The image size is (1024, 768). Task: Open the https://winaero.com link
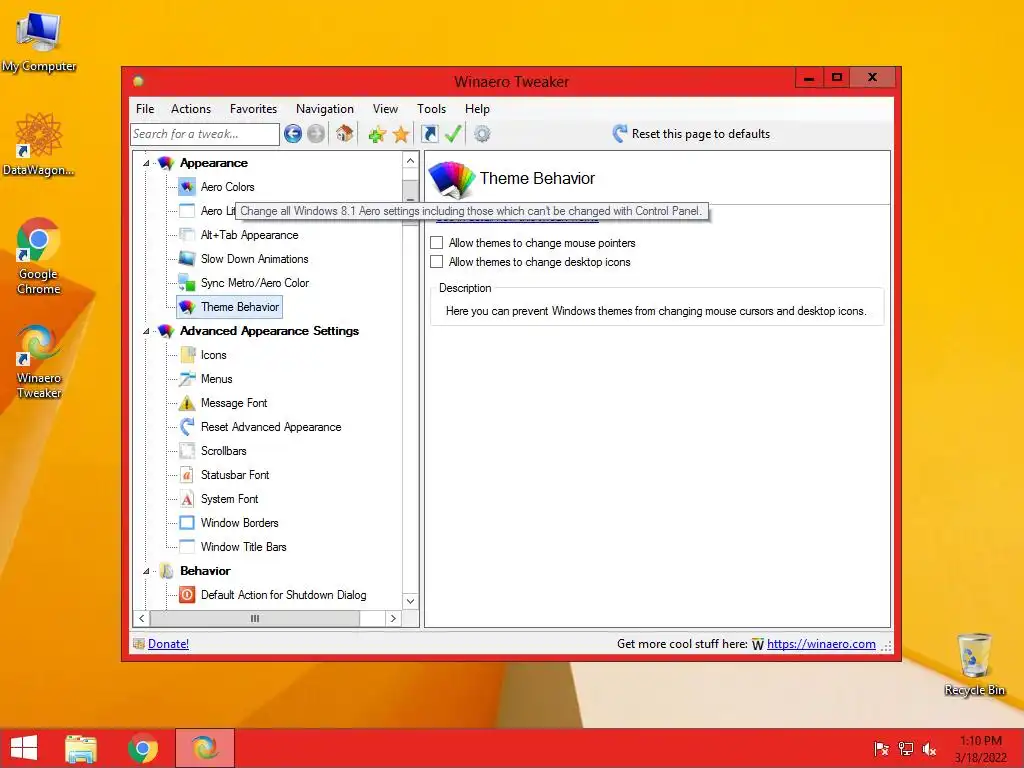click(821, 644)
